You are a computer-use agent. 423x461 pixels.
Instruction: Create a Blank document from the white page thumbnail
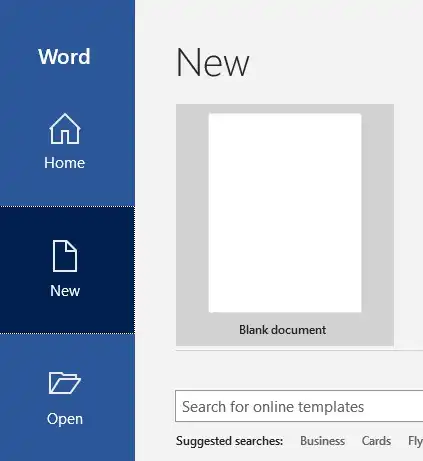coord(285,213)
